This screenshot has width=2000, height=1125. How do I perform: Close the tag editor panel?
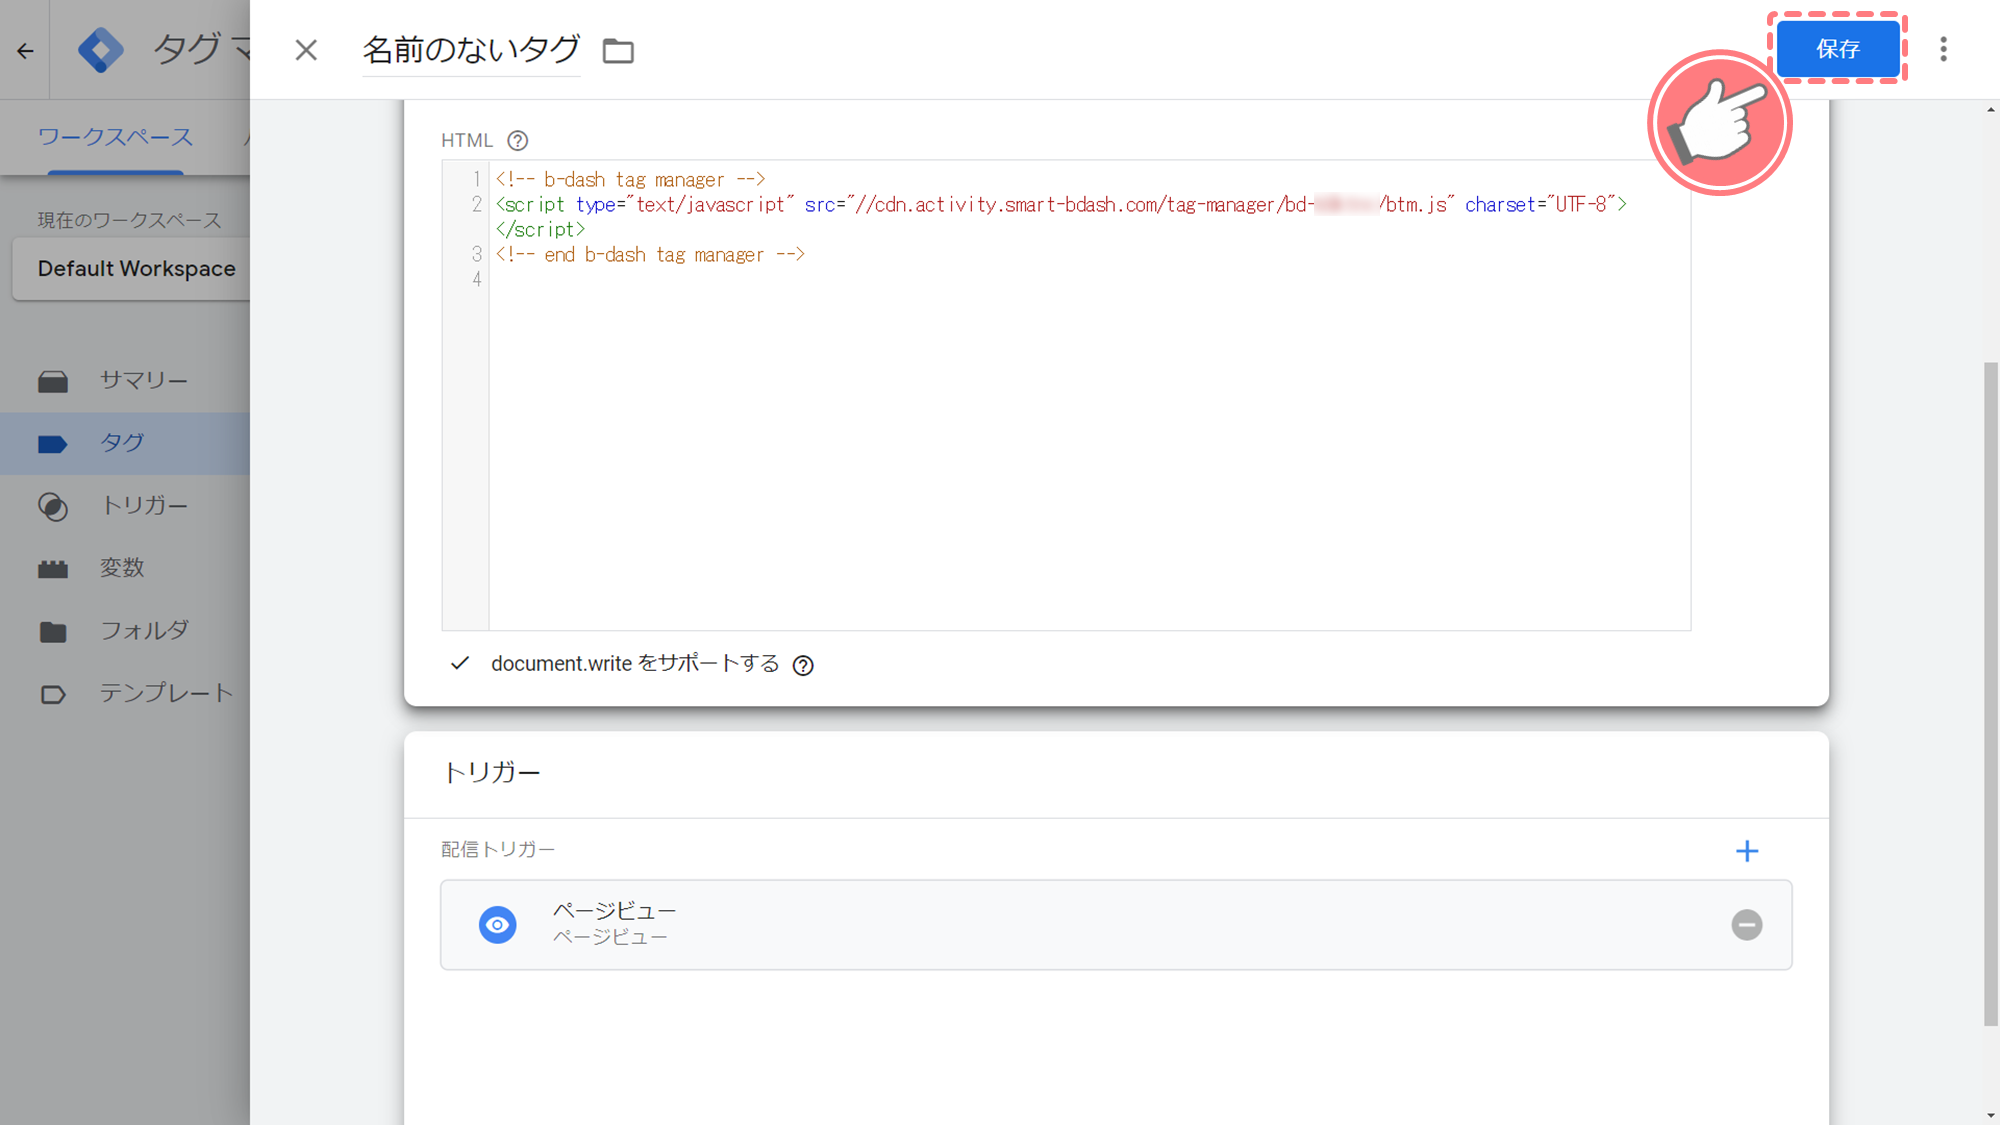(x=306, y=50)
